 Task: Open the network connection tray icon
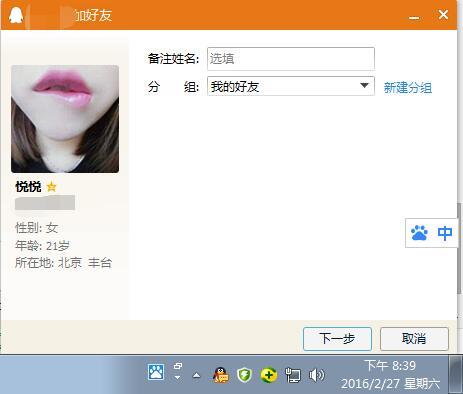click(293, 375)
